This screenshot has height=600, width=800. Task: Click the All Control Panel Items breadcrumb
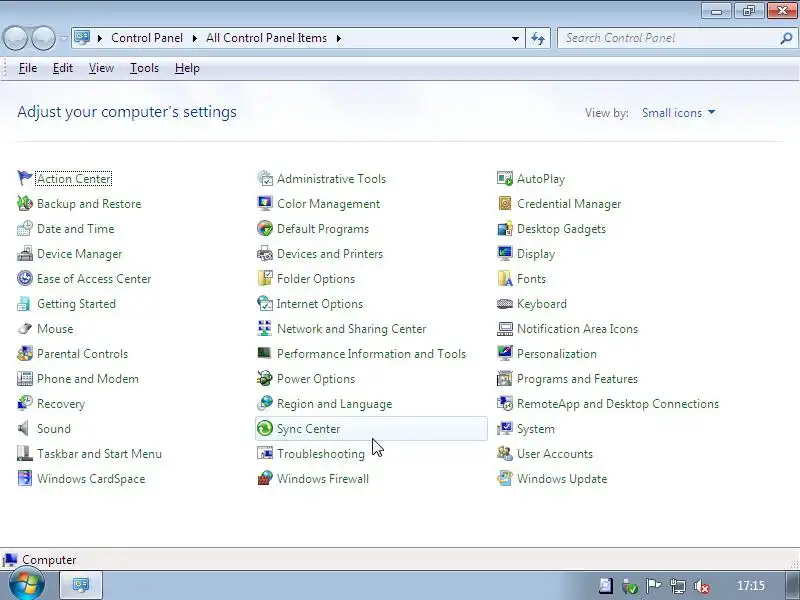[x=266, y=38]
